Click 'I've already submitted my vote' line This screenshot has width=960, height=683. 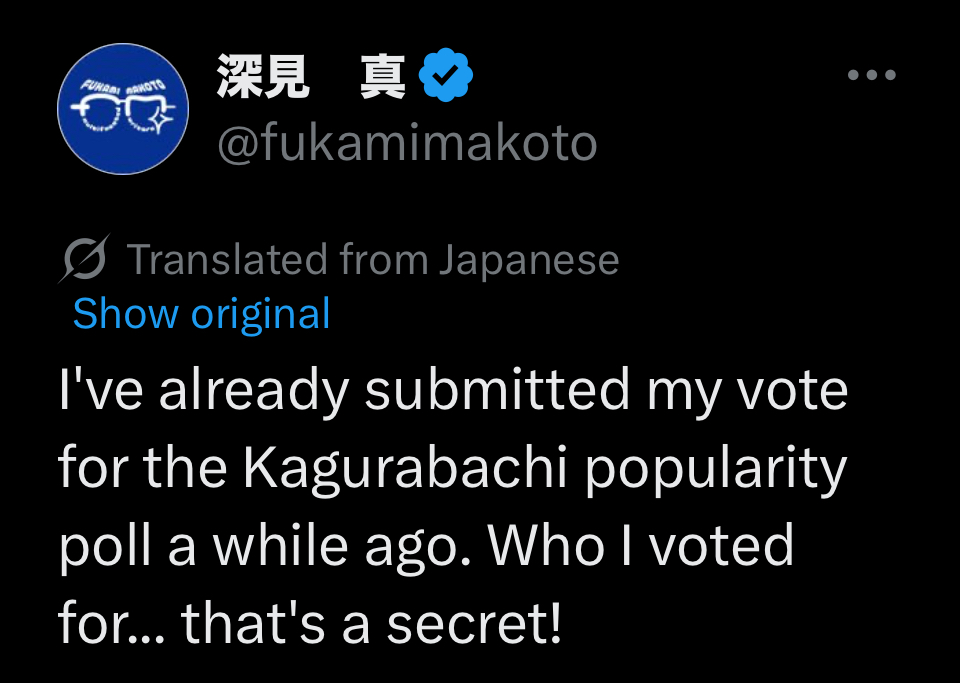click(452, 390)
